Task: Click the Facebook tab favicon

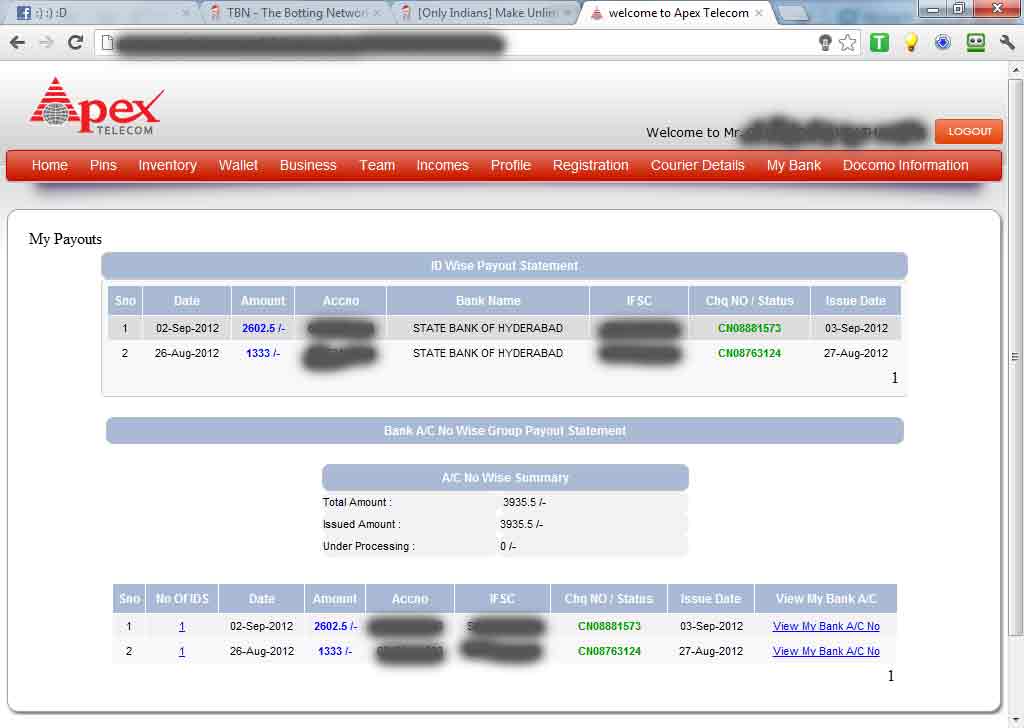Action: click(x=23, y=13)
